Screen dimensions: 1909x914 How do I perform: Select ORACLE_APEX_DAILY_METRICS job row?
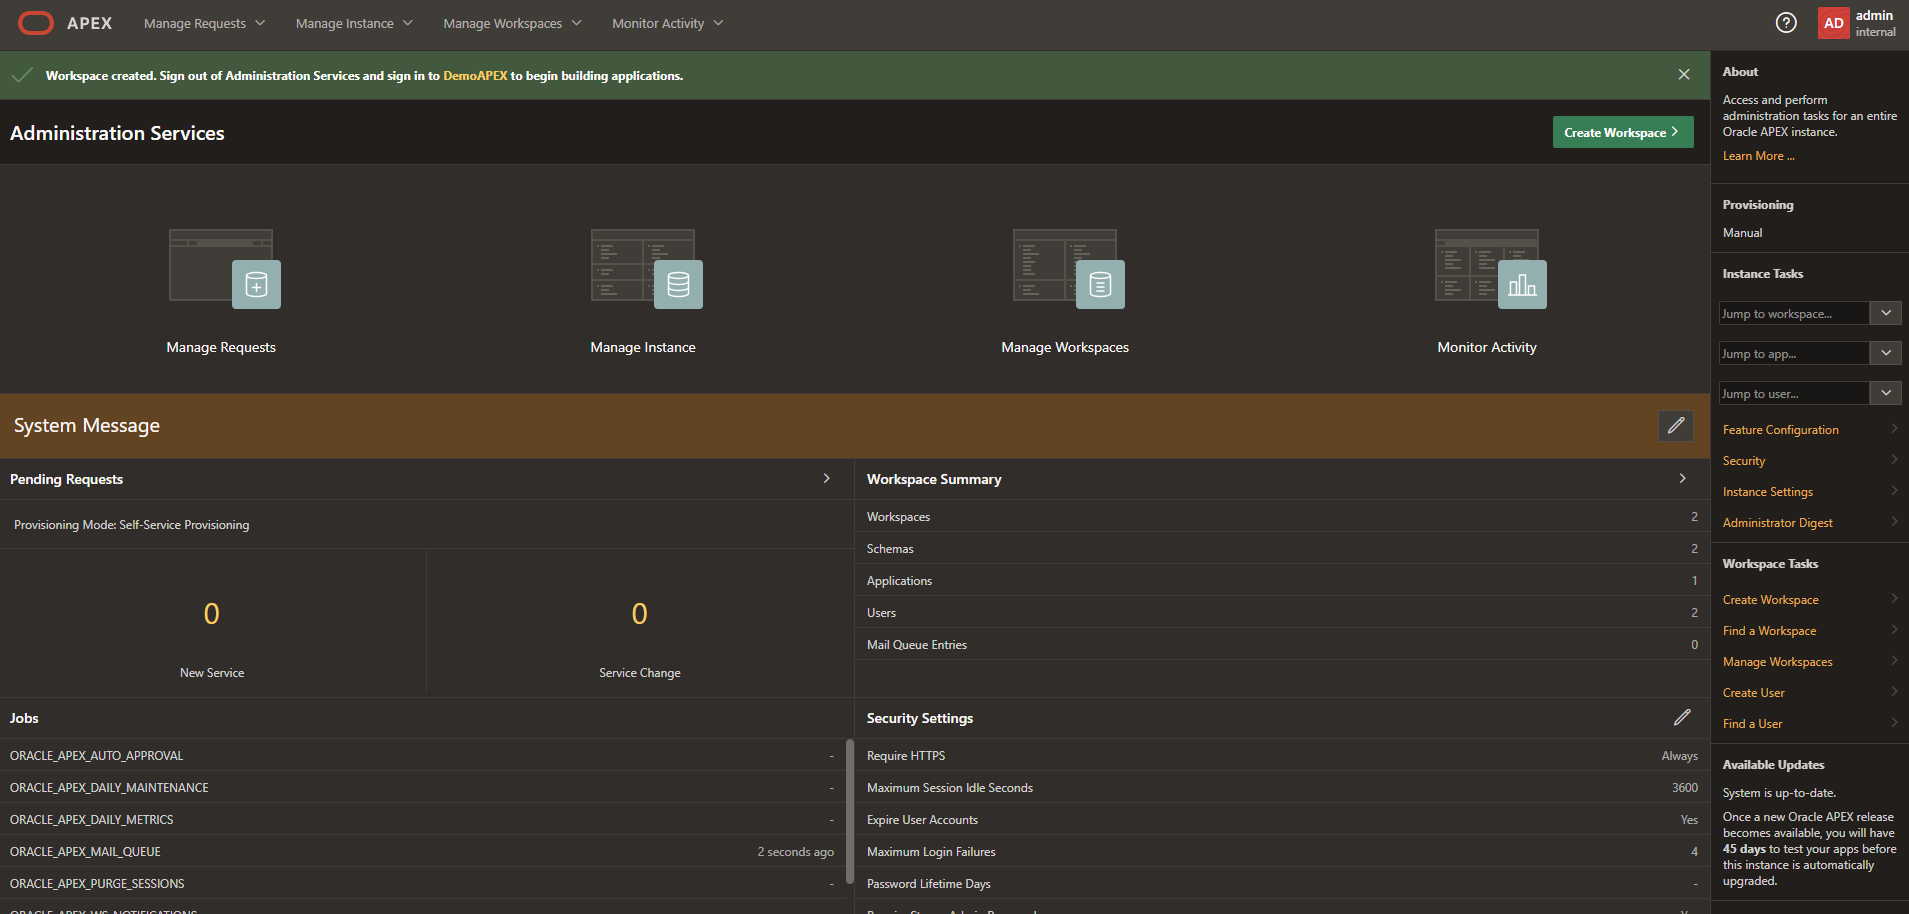pyautogui.click(x=422, y=819)
